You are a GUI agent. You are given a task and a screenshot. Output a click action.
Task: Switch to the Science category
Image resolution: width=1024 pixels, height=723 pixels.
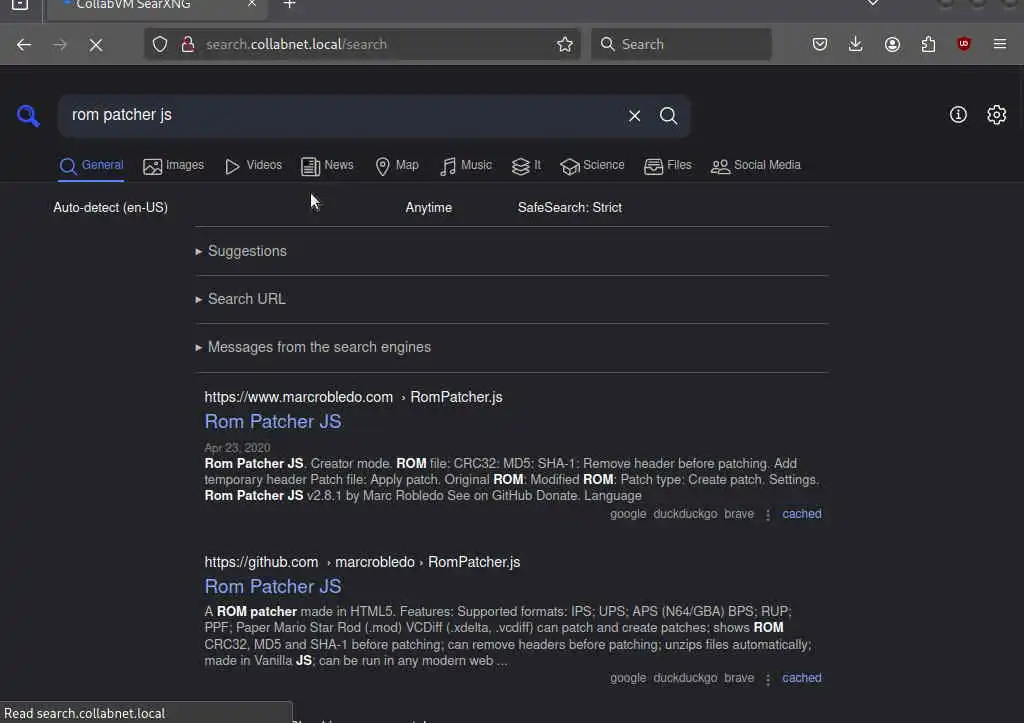[592, 166]
